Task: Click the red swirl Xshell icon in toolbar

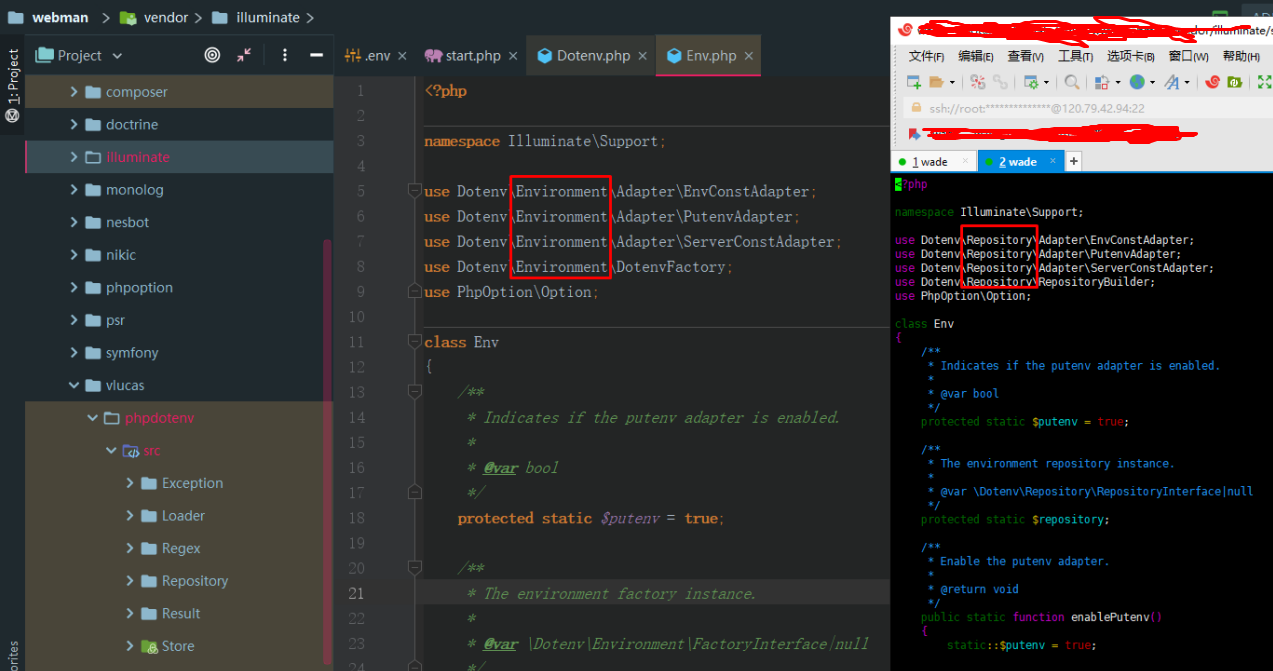Action: click(x=1212, y=82)
